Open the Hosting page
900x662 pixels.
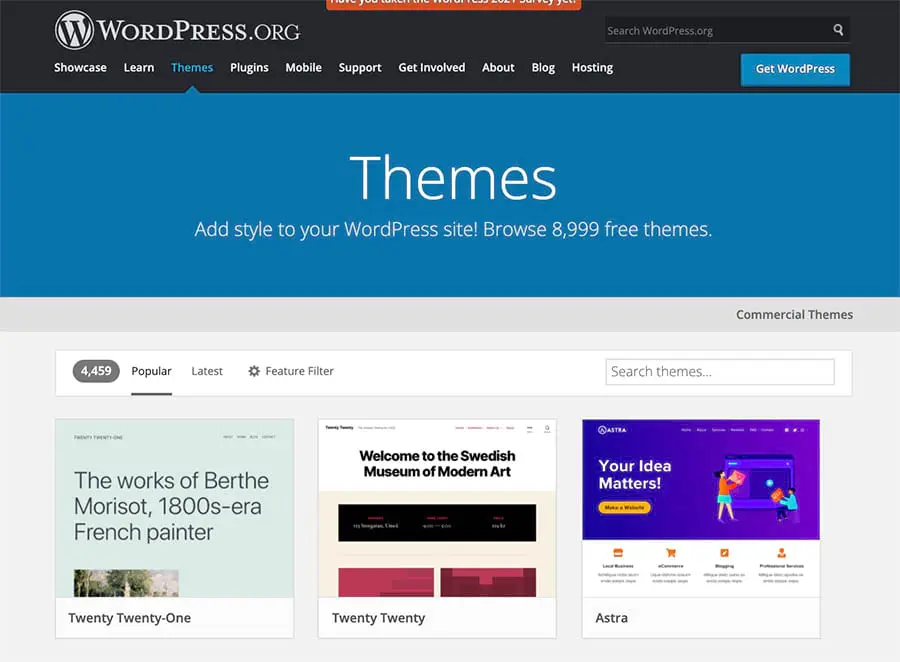click(592, 68)
